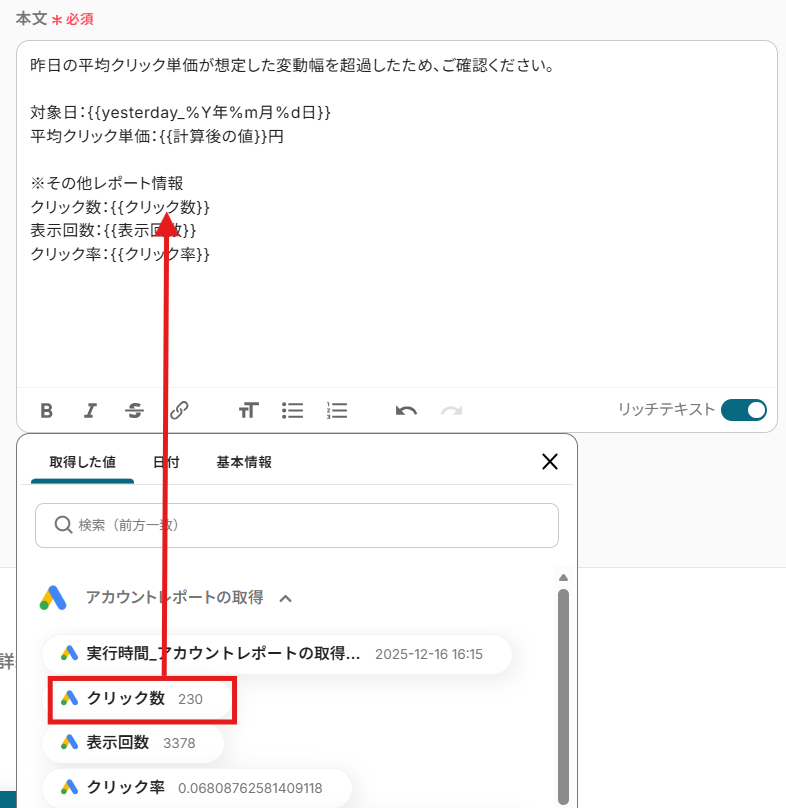
Task: Close the value picker panel with X
Action: 550,462
